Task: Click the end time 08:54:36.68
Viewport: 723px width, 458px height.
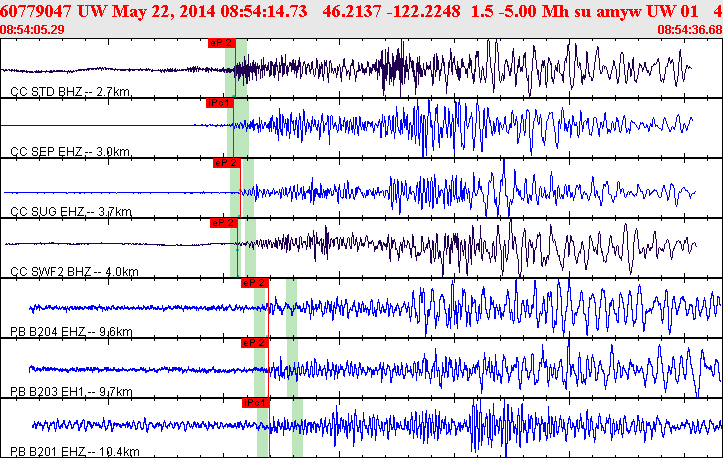Action: point(690,30)
